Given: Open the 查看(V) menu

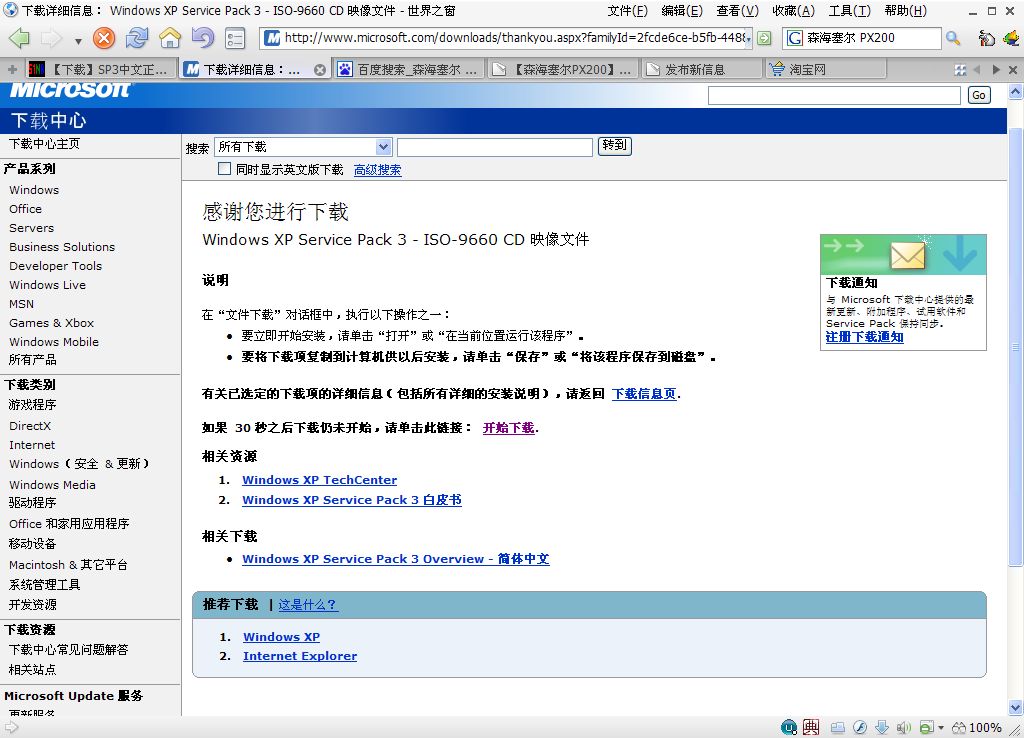Looking at the screenshot, I should point(737,10).
